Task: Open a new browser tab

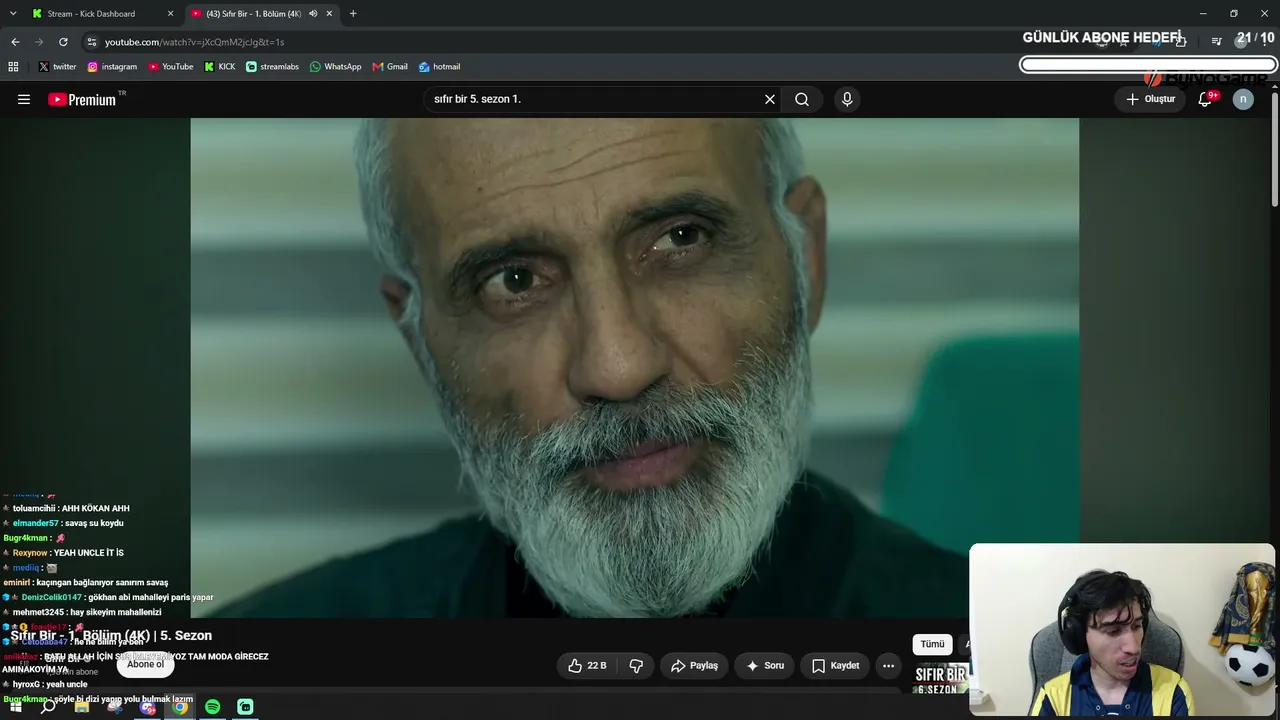Action: (x=353, y=14)
